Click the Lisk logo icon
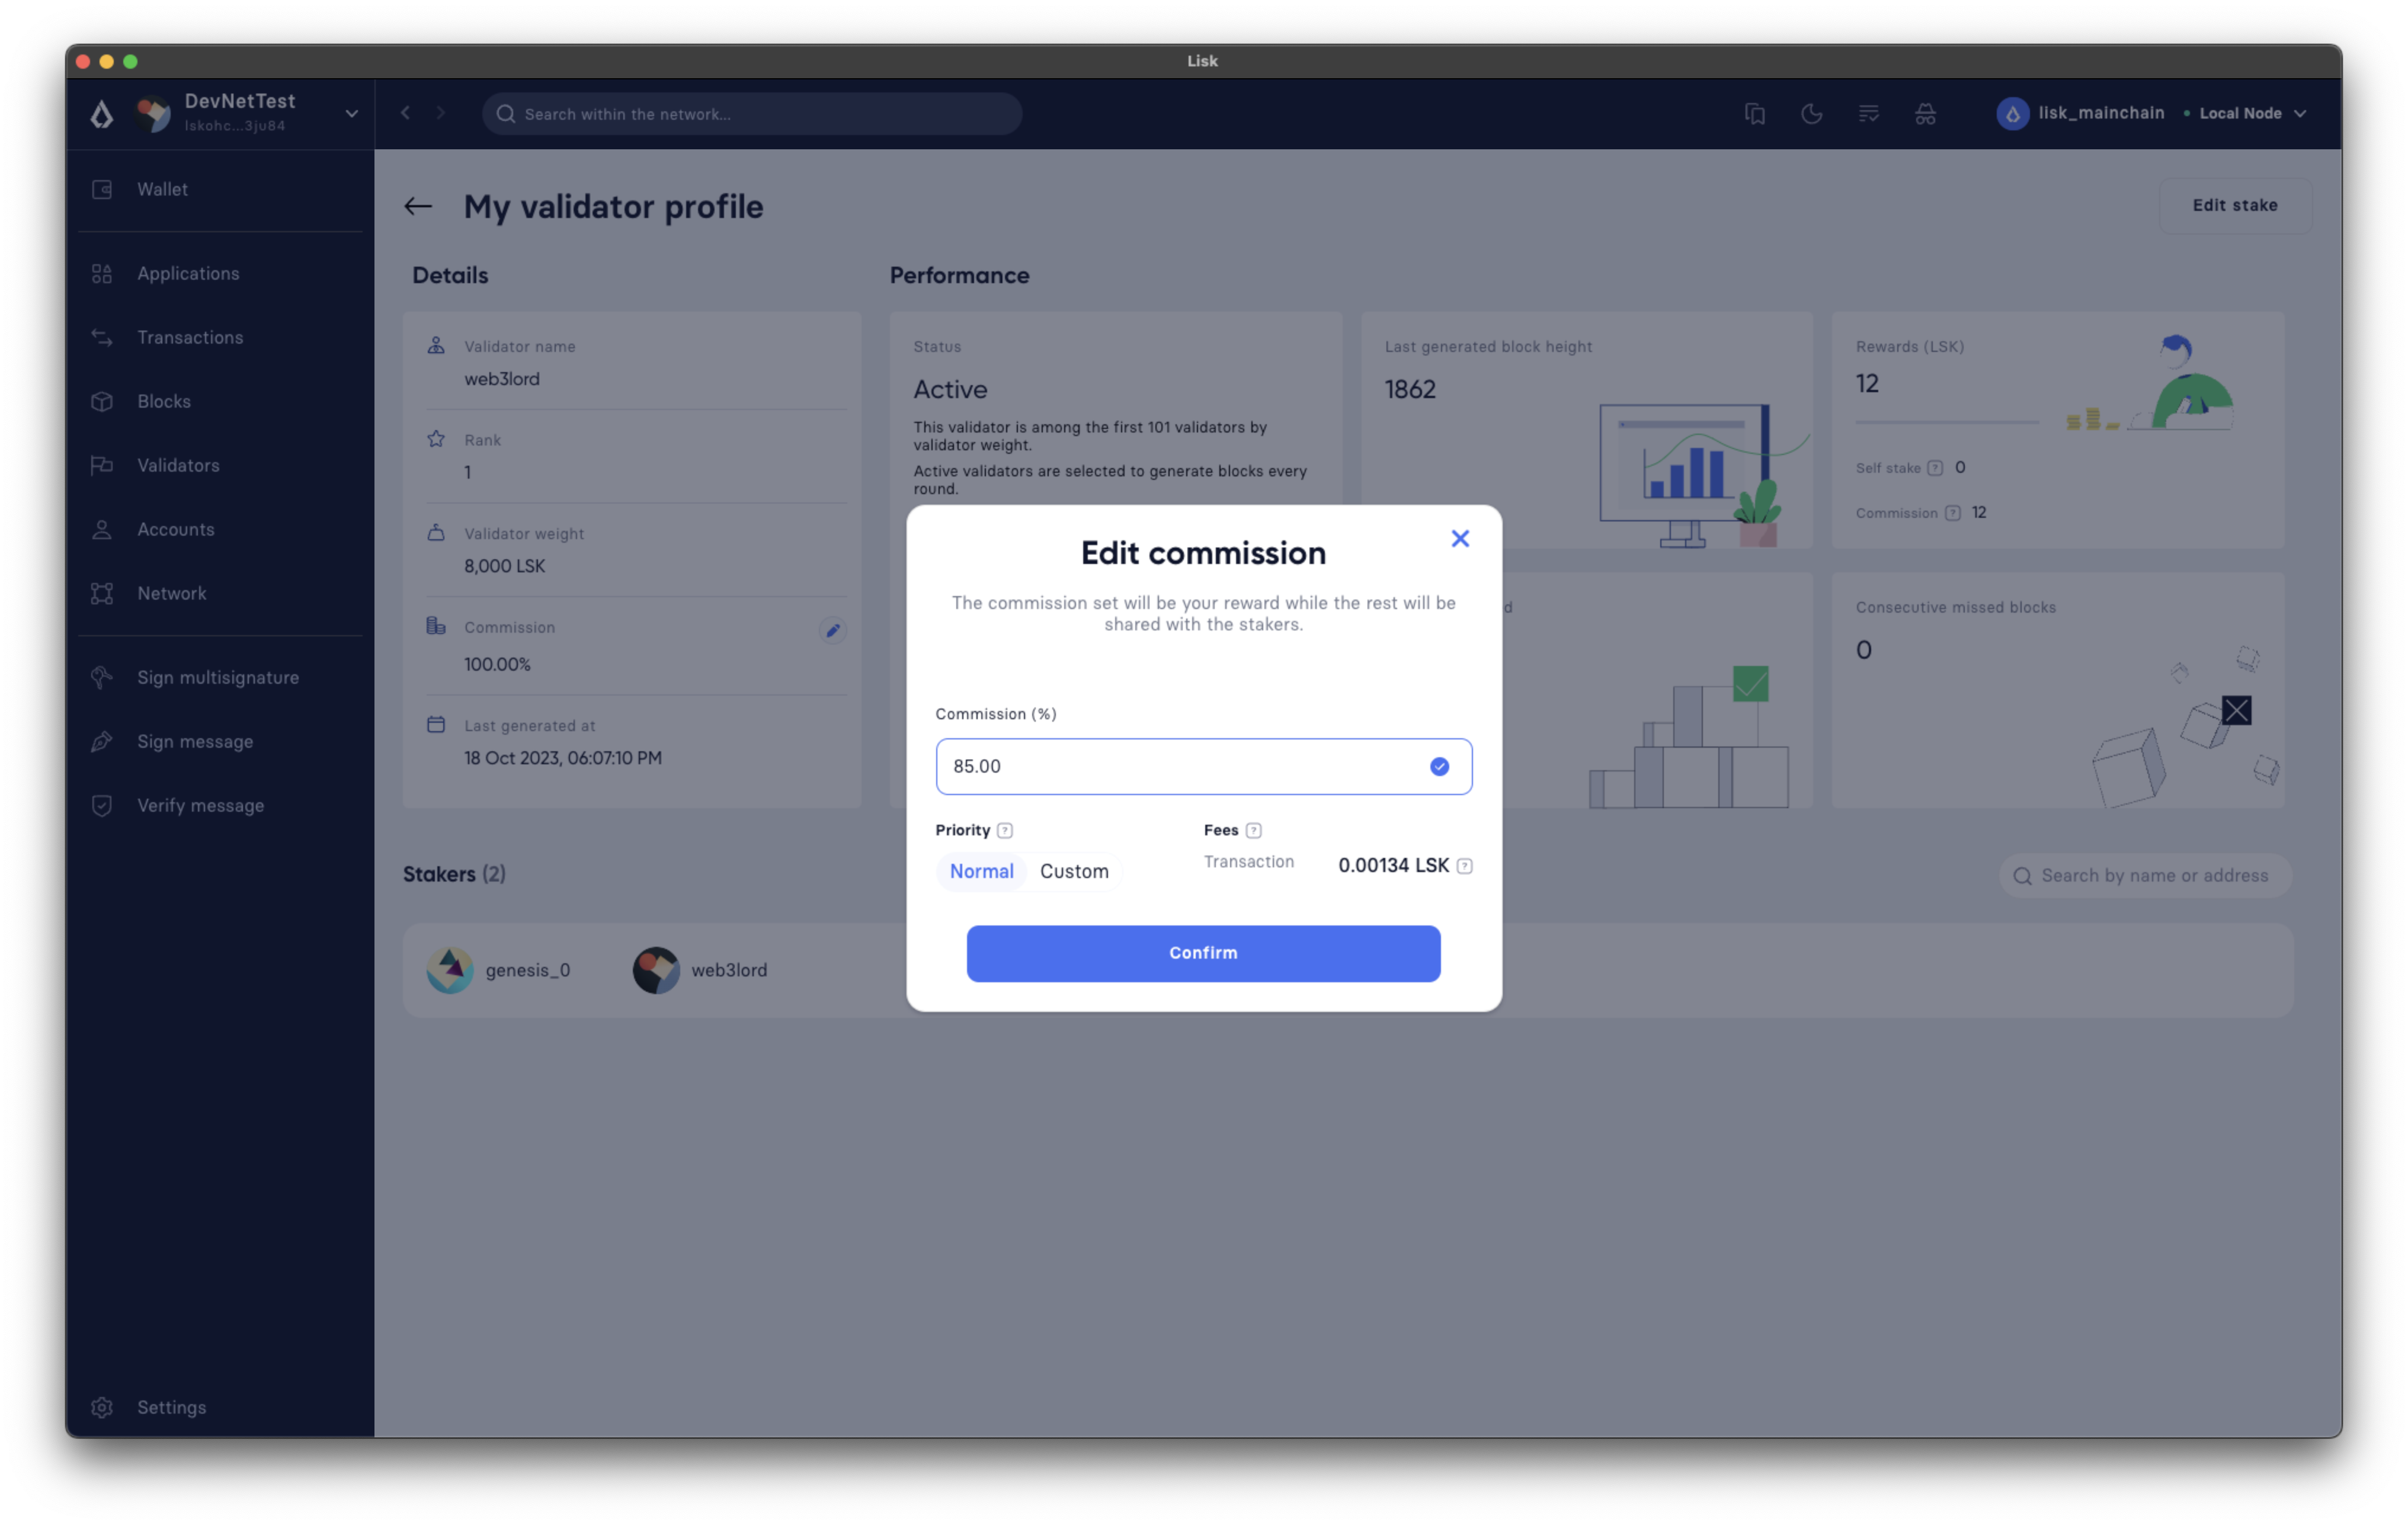2408x1525 pixels. (102, 114)
